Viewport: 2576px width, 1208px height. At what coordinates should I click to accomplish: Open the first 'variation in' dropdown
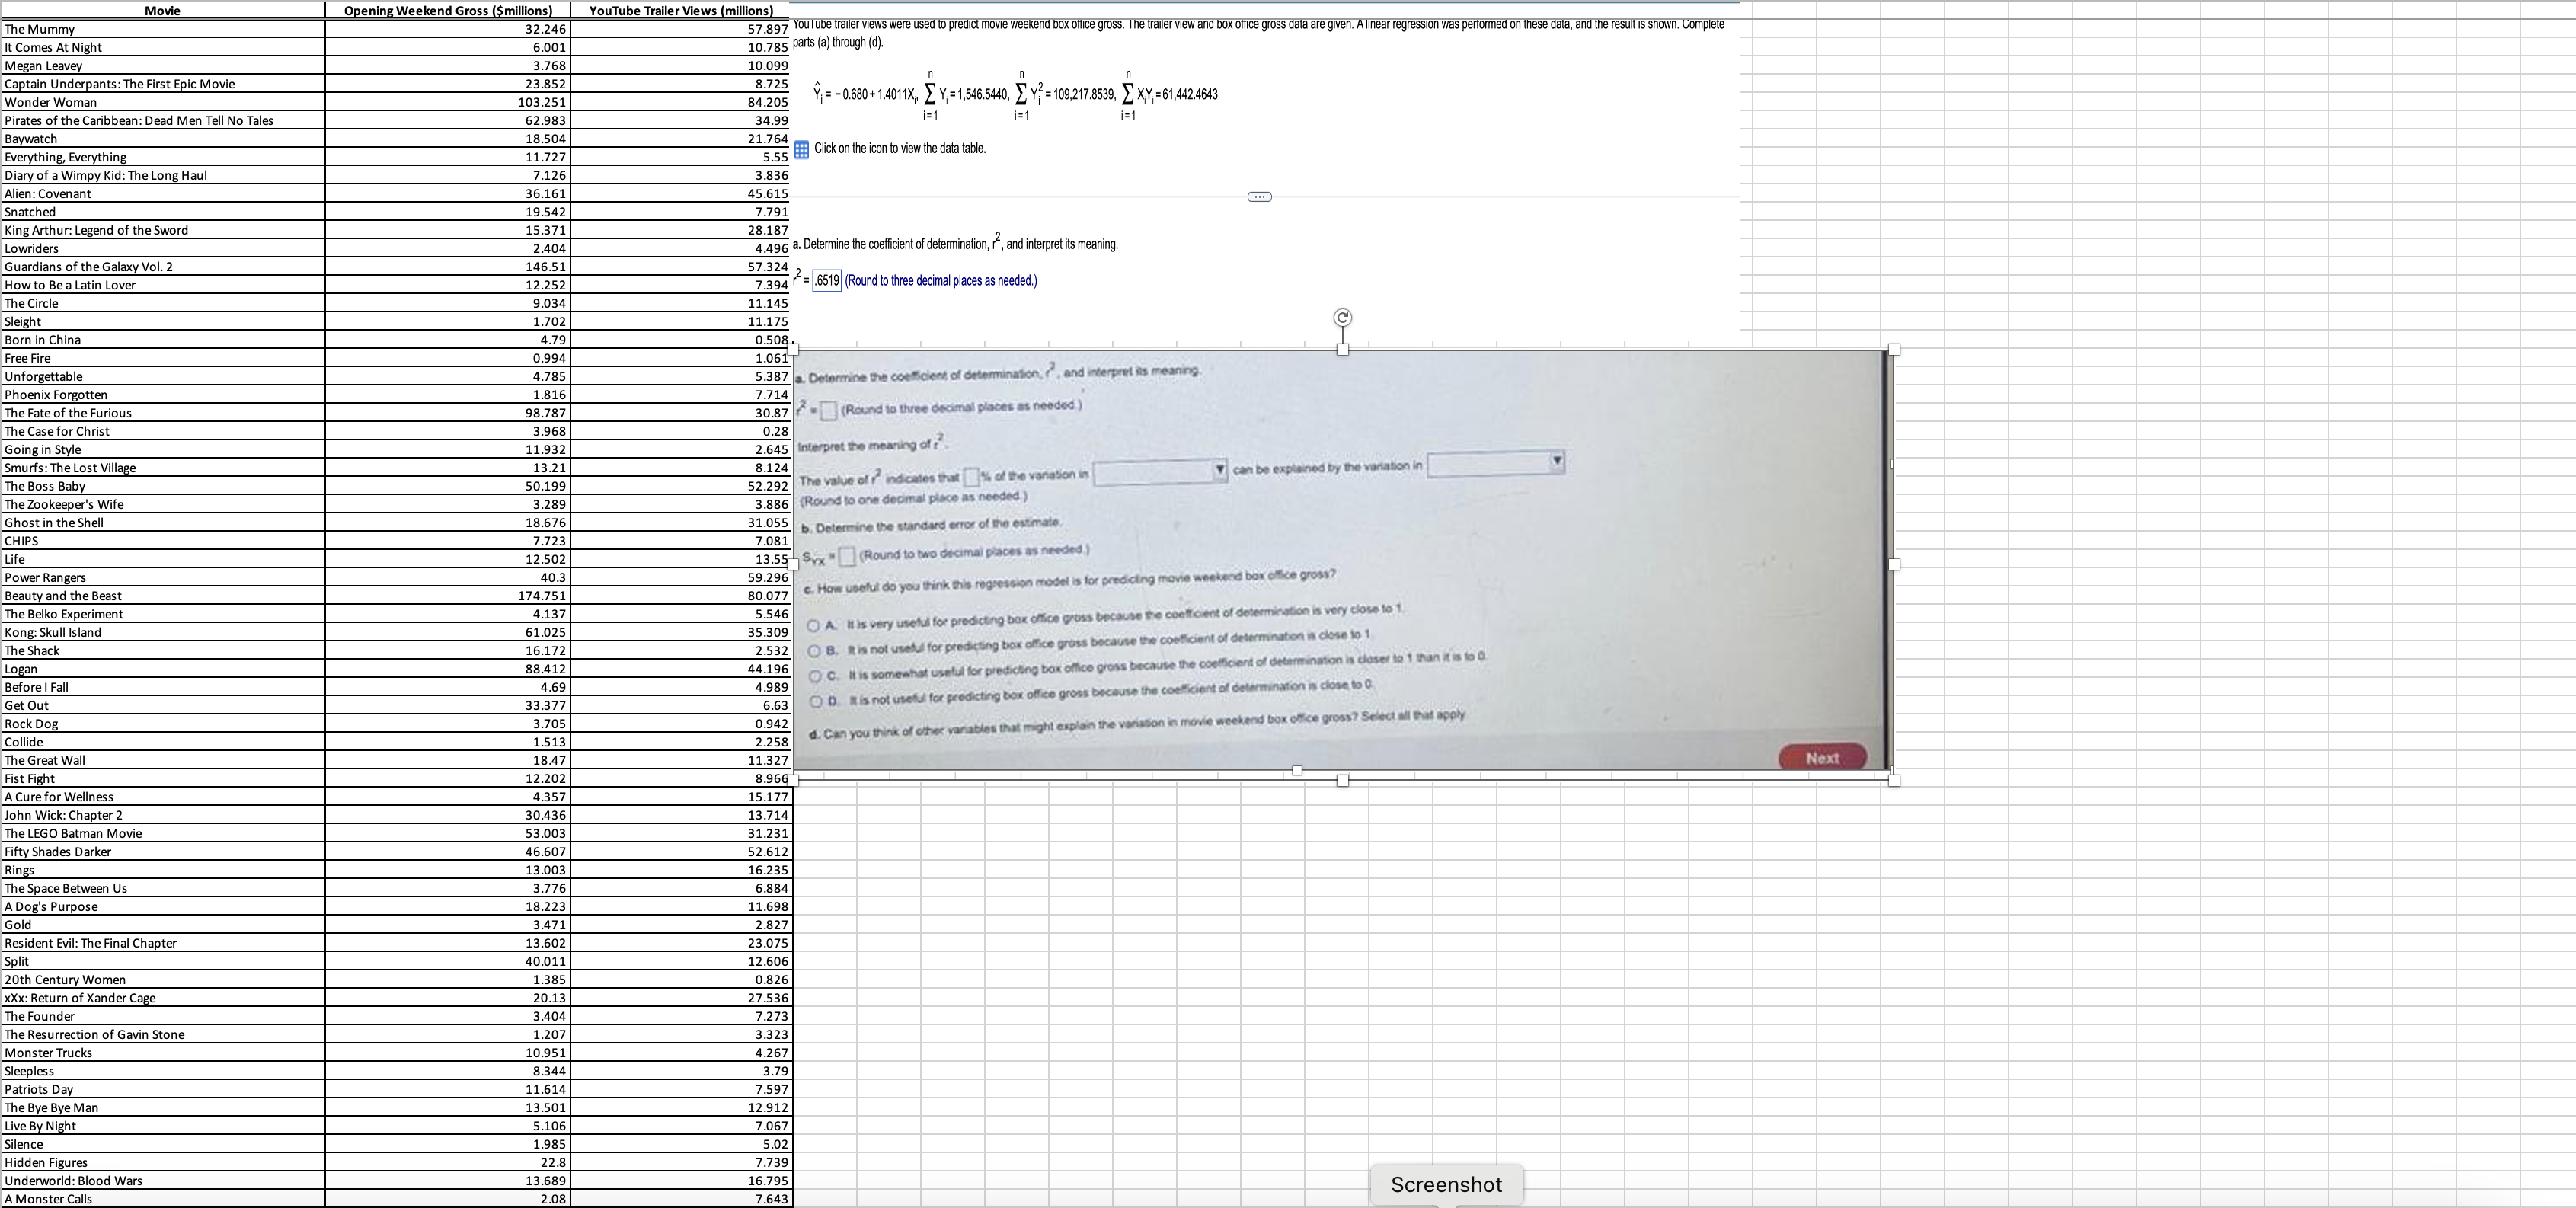click(x=1160, y=471)
